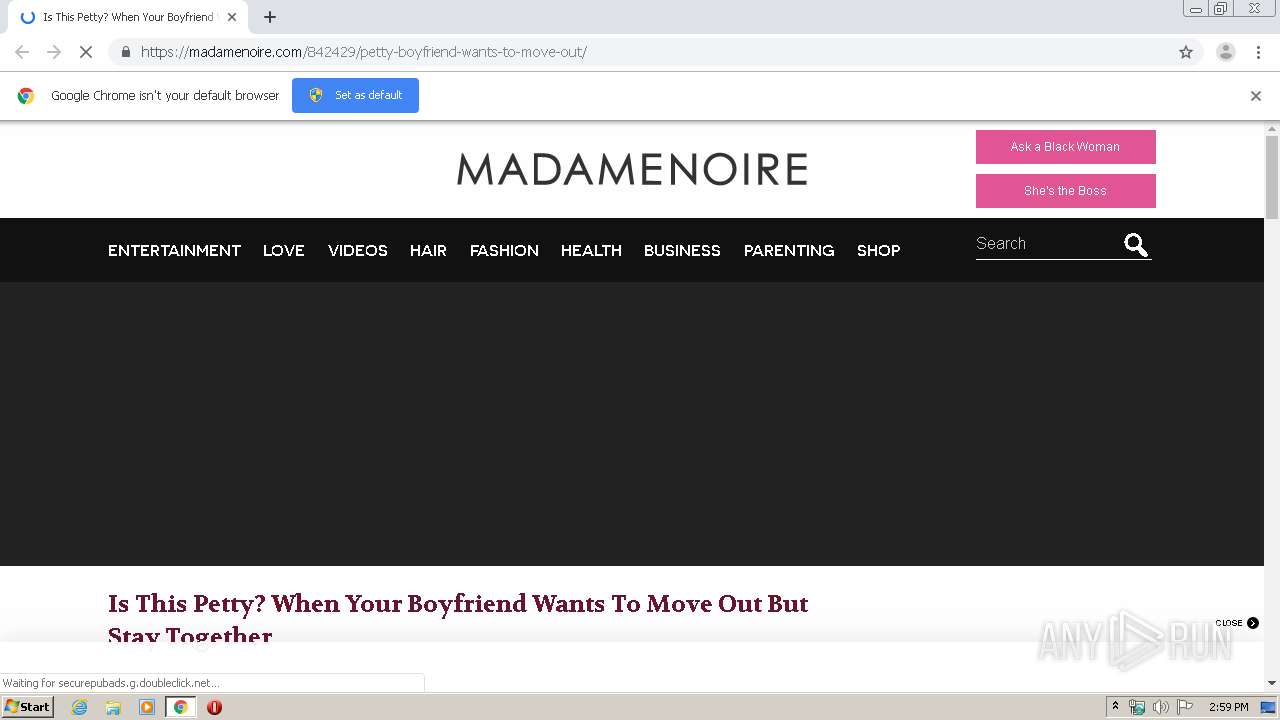This screenshot has width=1280, height=720.
Task: Open the SHOP section
Action: 879,251
